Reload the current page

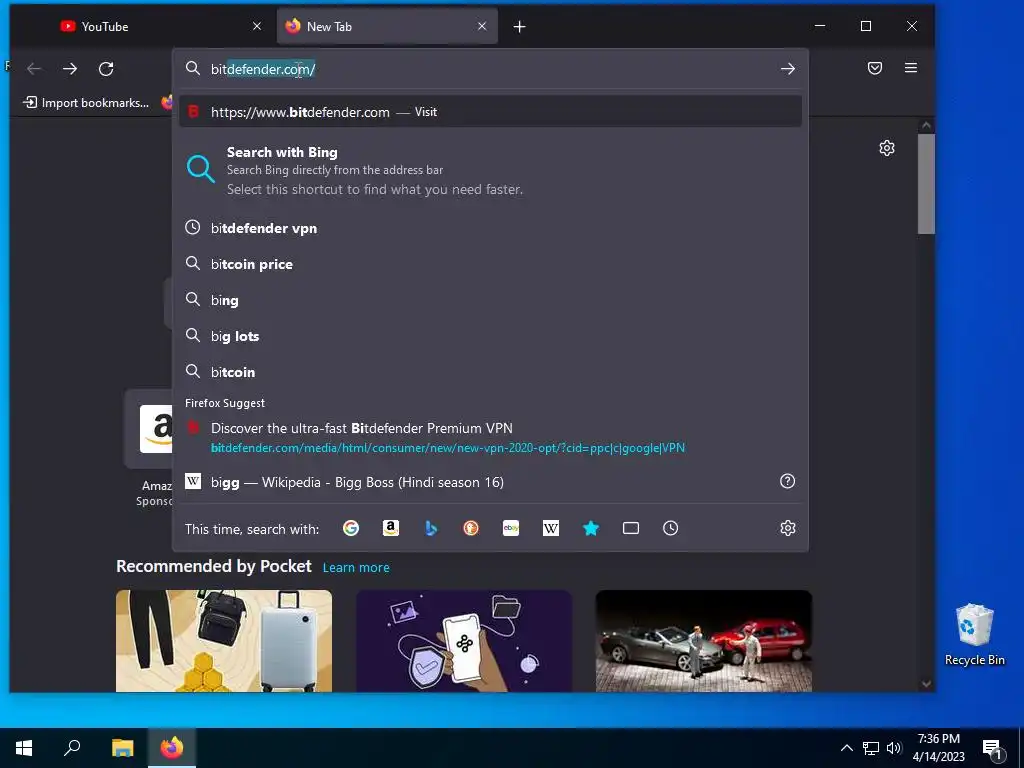[x=106, y=69]
